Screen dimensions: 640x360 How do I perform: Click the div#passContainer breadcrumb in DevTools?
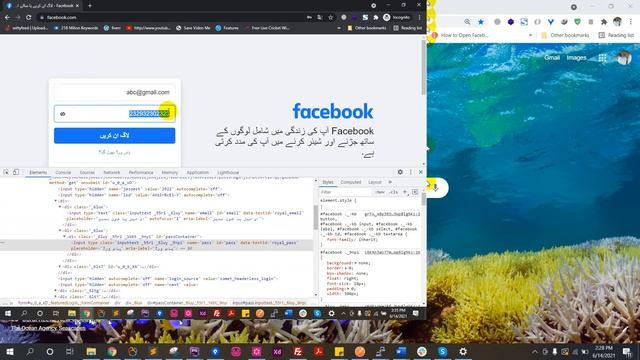tap(187, 303)
